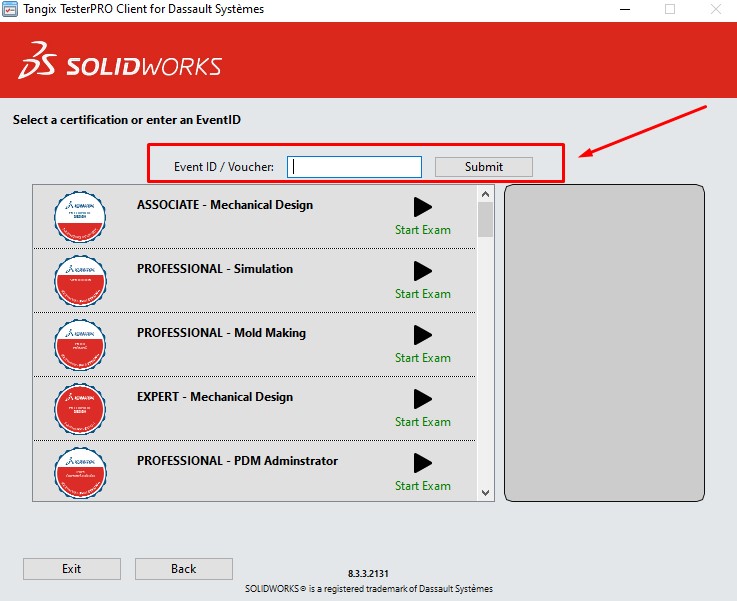Image resolution: width=737 pixels, height=601 pixels.
Task: Click the certification list scroll up arrow
Action: (x=486, y=193)
